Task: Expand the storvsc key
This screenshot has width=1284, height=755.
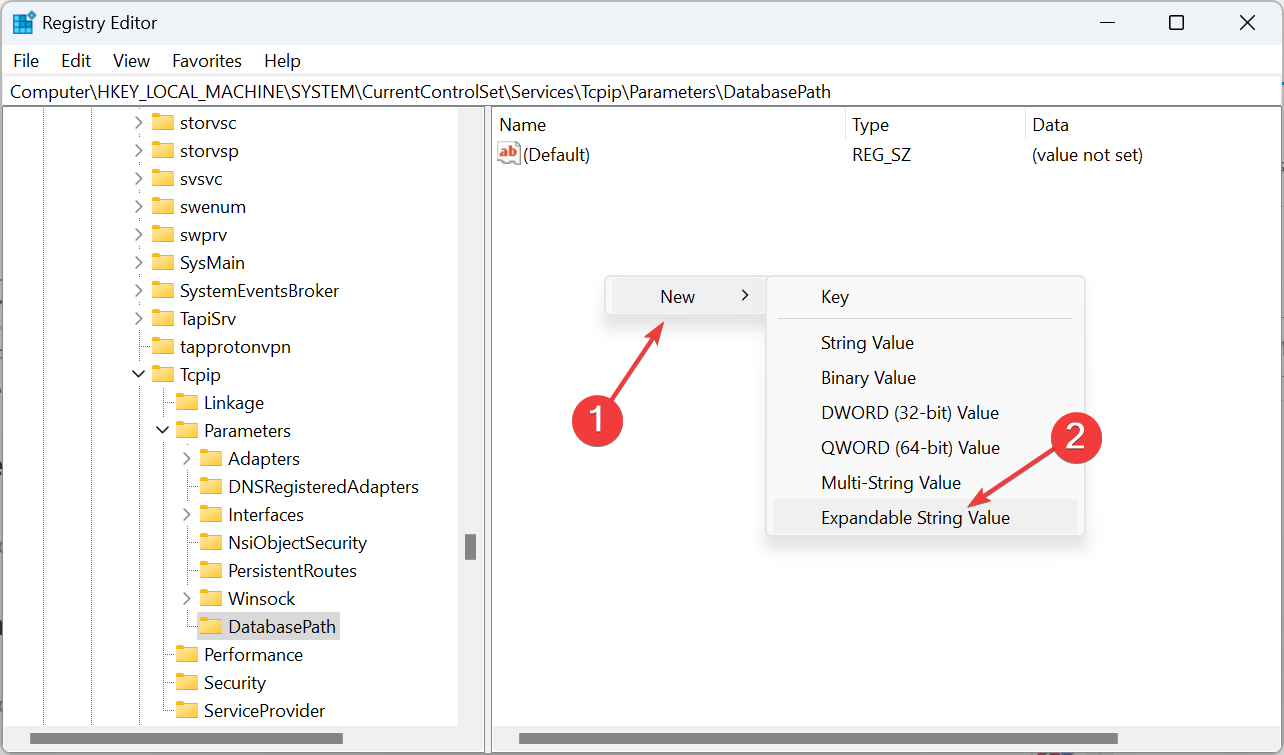Action: click(x=139, y=123)
